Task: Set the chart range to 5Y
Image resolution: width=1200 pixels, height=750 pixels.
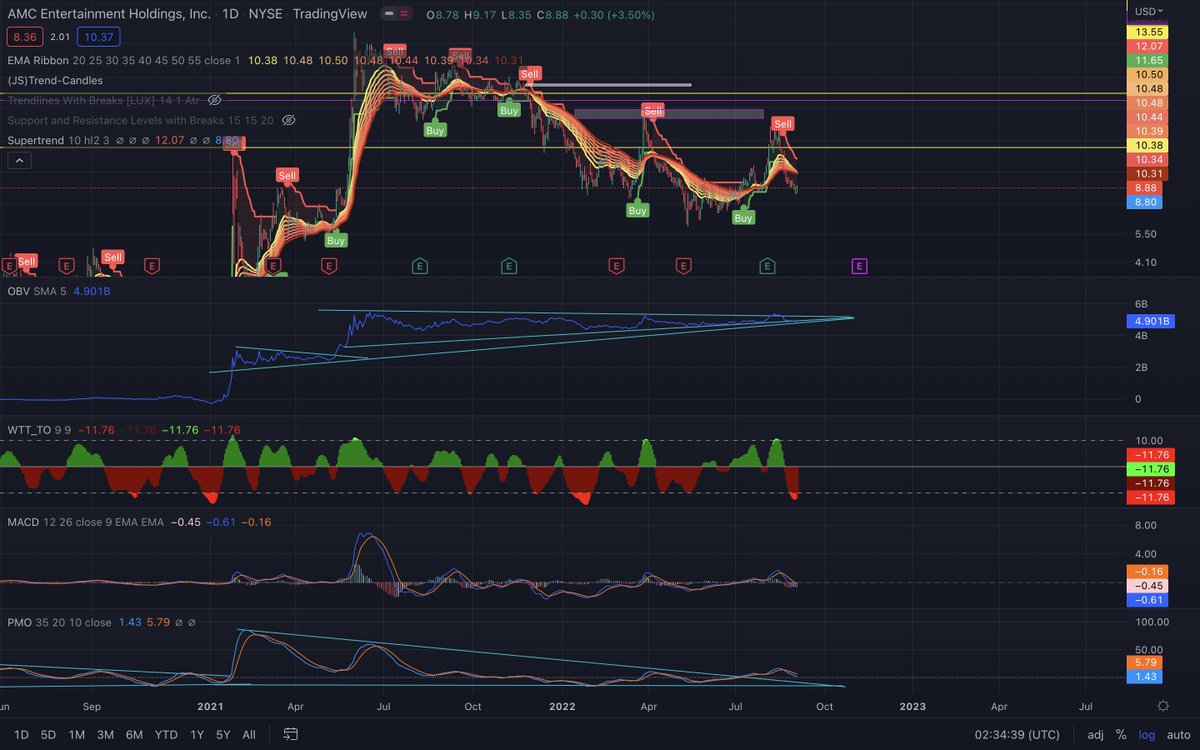Action: tap(223, 734)
